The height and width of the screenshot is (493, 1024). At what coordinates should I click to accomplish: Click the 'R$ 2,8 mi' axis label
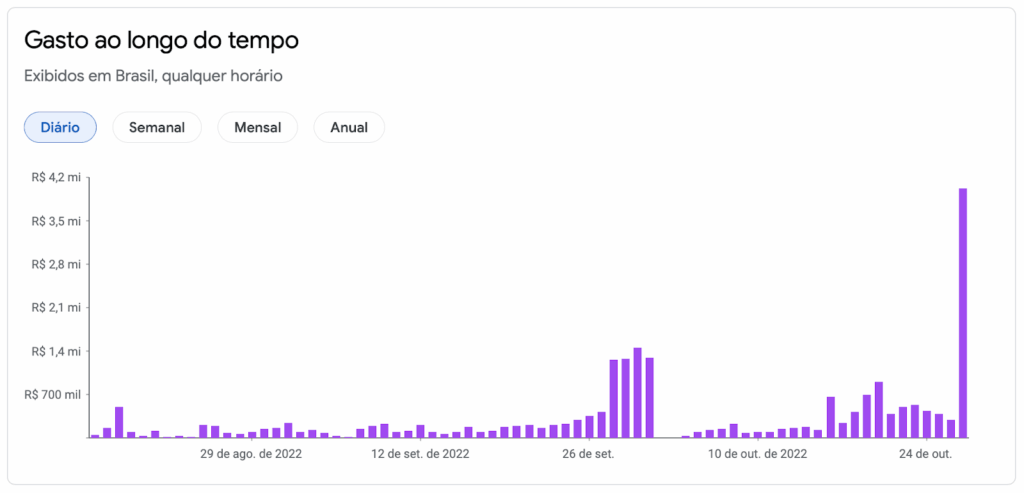pos(56,264)
